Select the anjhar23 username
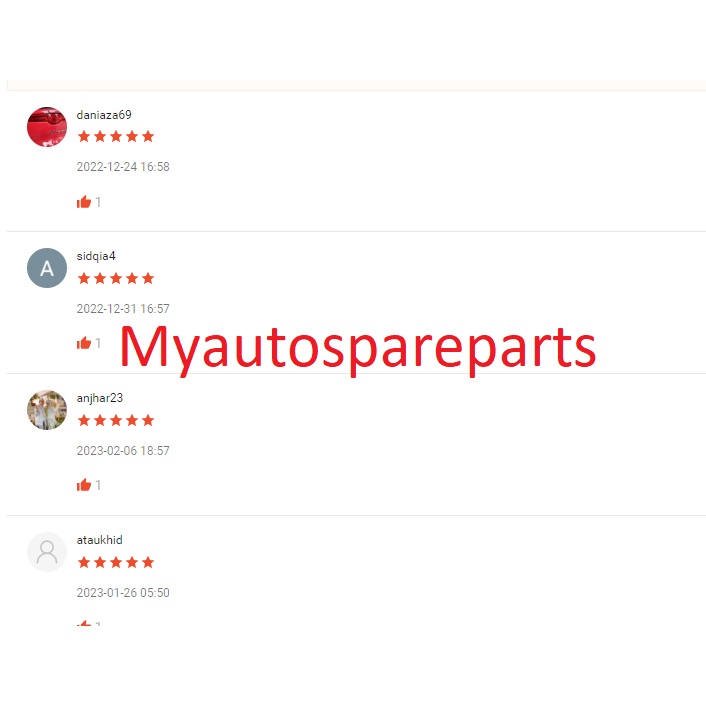This screenshot has width=706, height=706. (100, 398)
